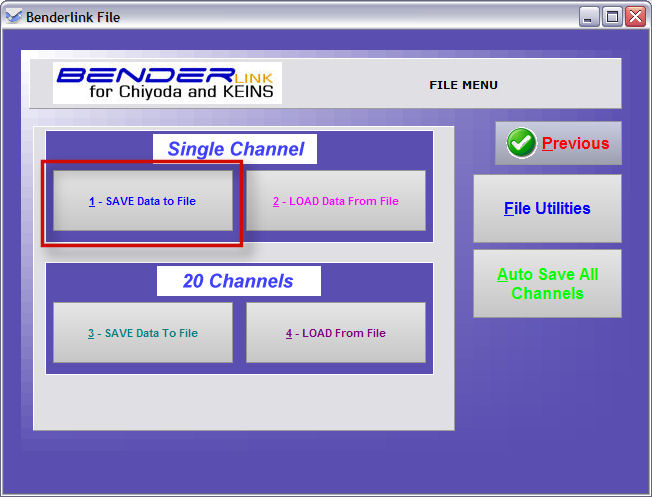Screen dimensions: 652x497
Task: Click the FILE MENU header text
Action: point(463,85)
